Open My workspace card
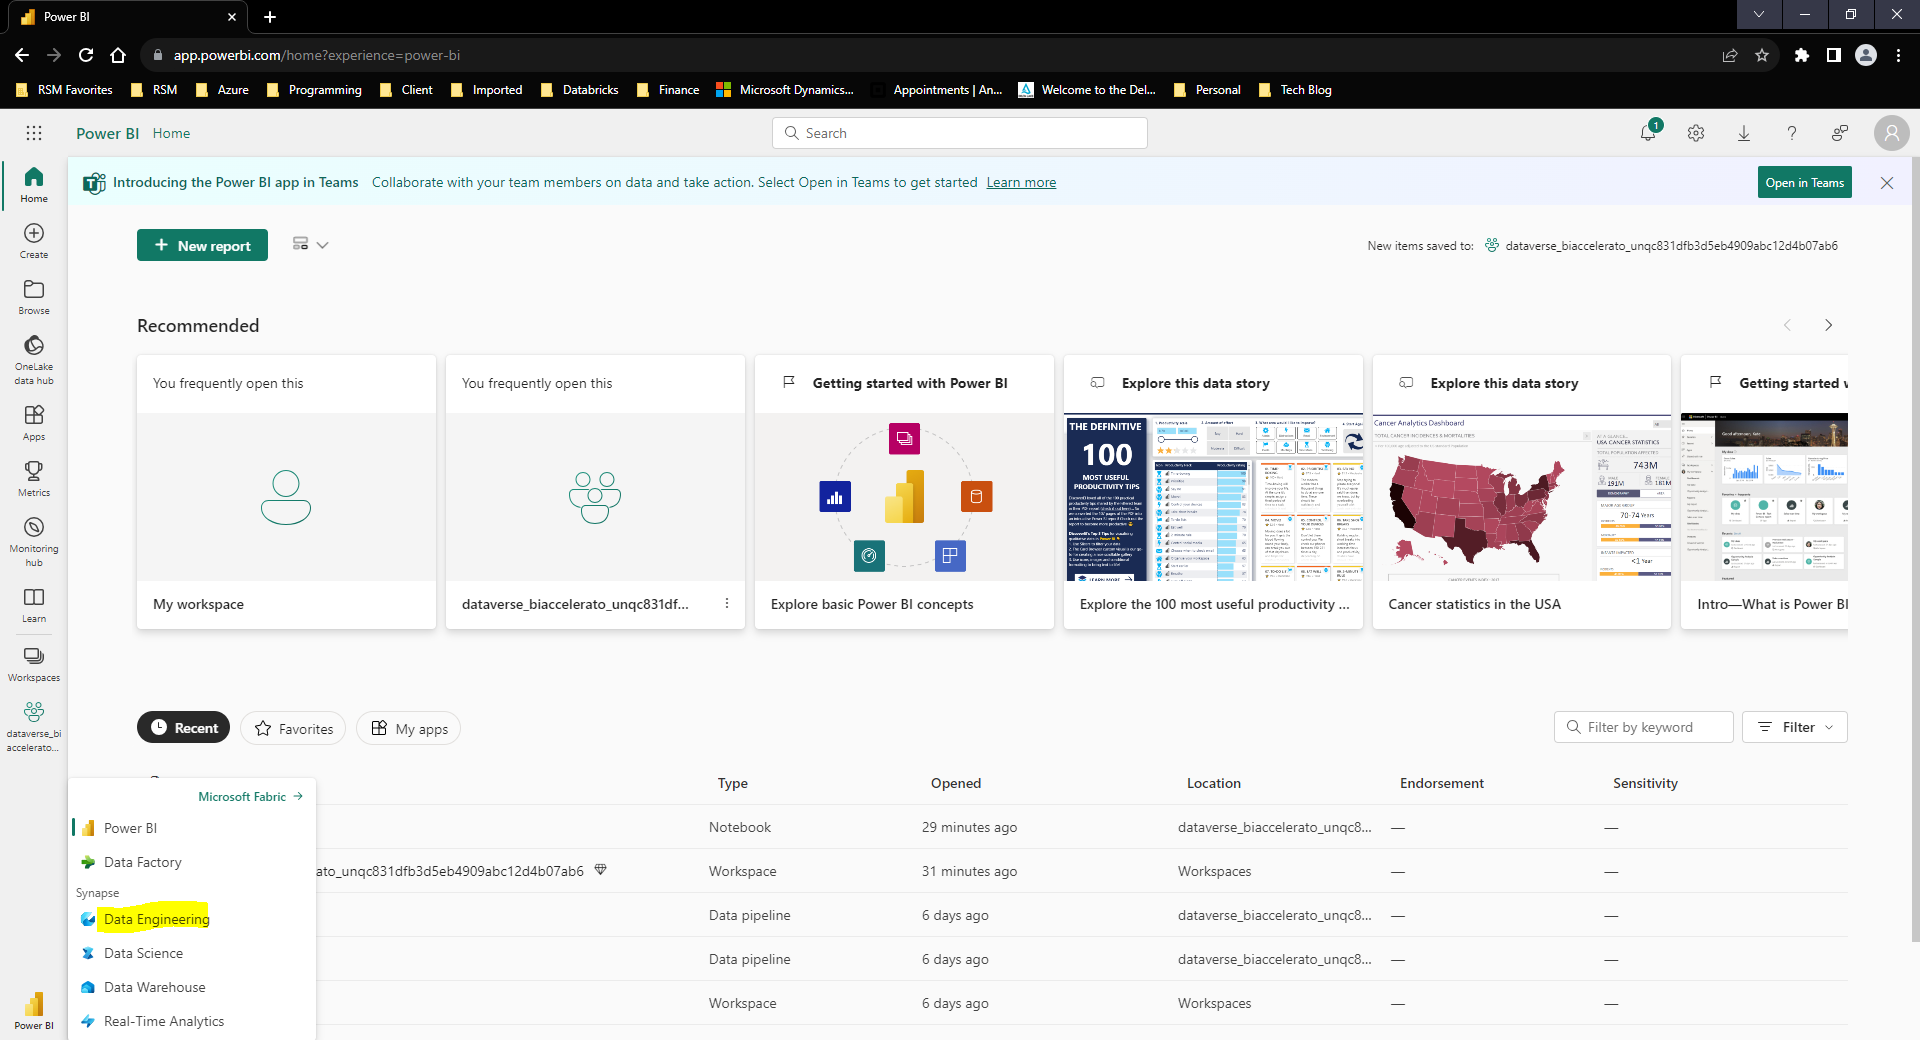Image resolution: width=1920 pixels, height=1040 pixels. (286, 492)
